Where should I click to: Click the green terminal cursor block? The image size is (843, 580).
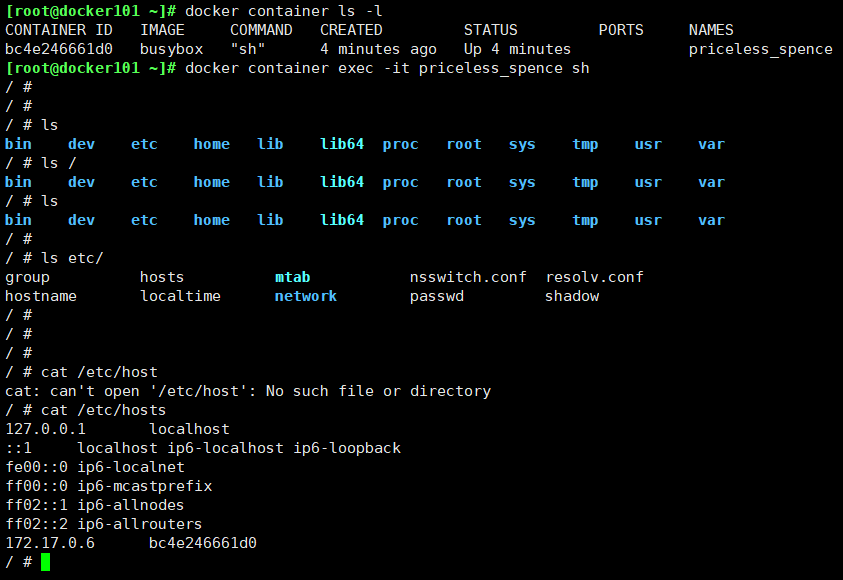pos(45,562)
